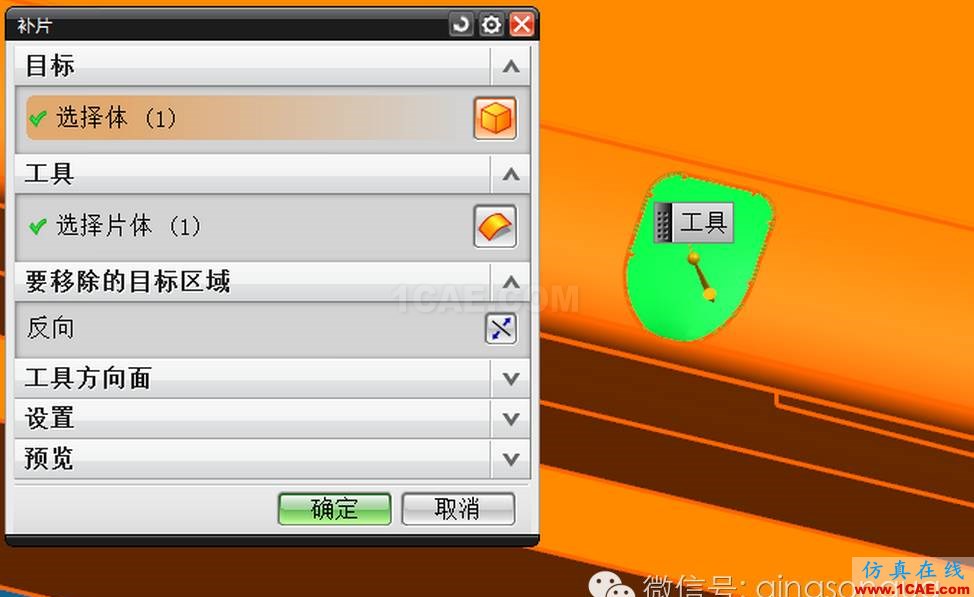
Task: Click the 工具方向面 header text
Action: (88, 378)
